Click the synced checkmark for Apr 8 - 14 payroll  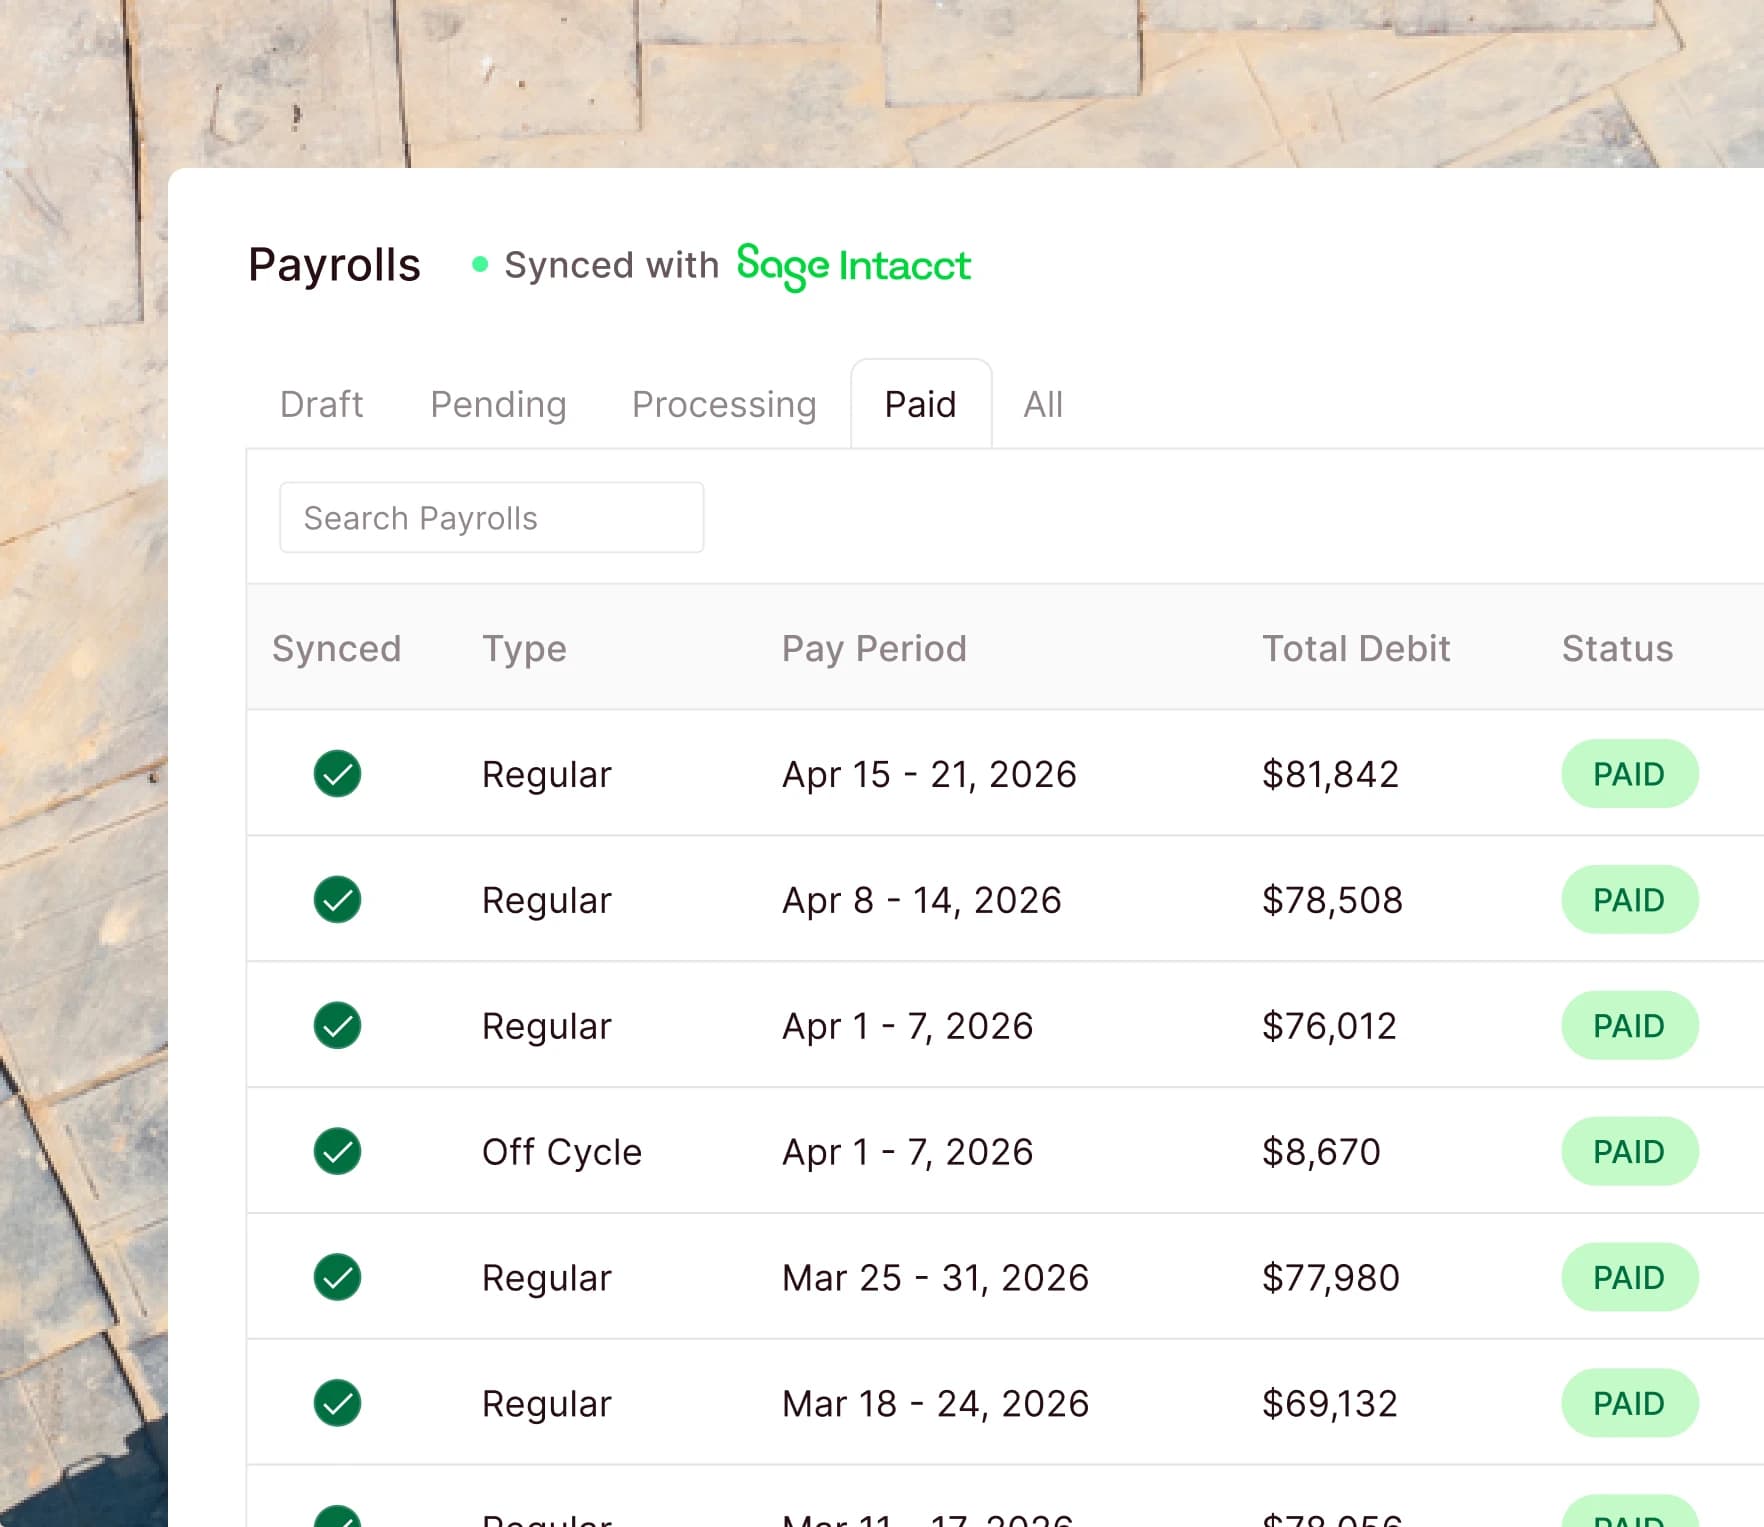point(337,900)
